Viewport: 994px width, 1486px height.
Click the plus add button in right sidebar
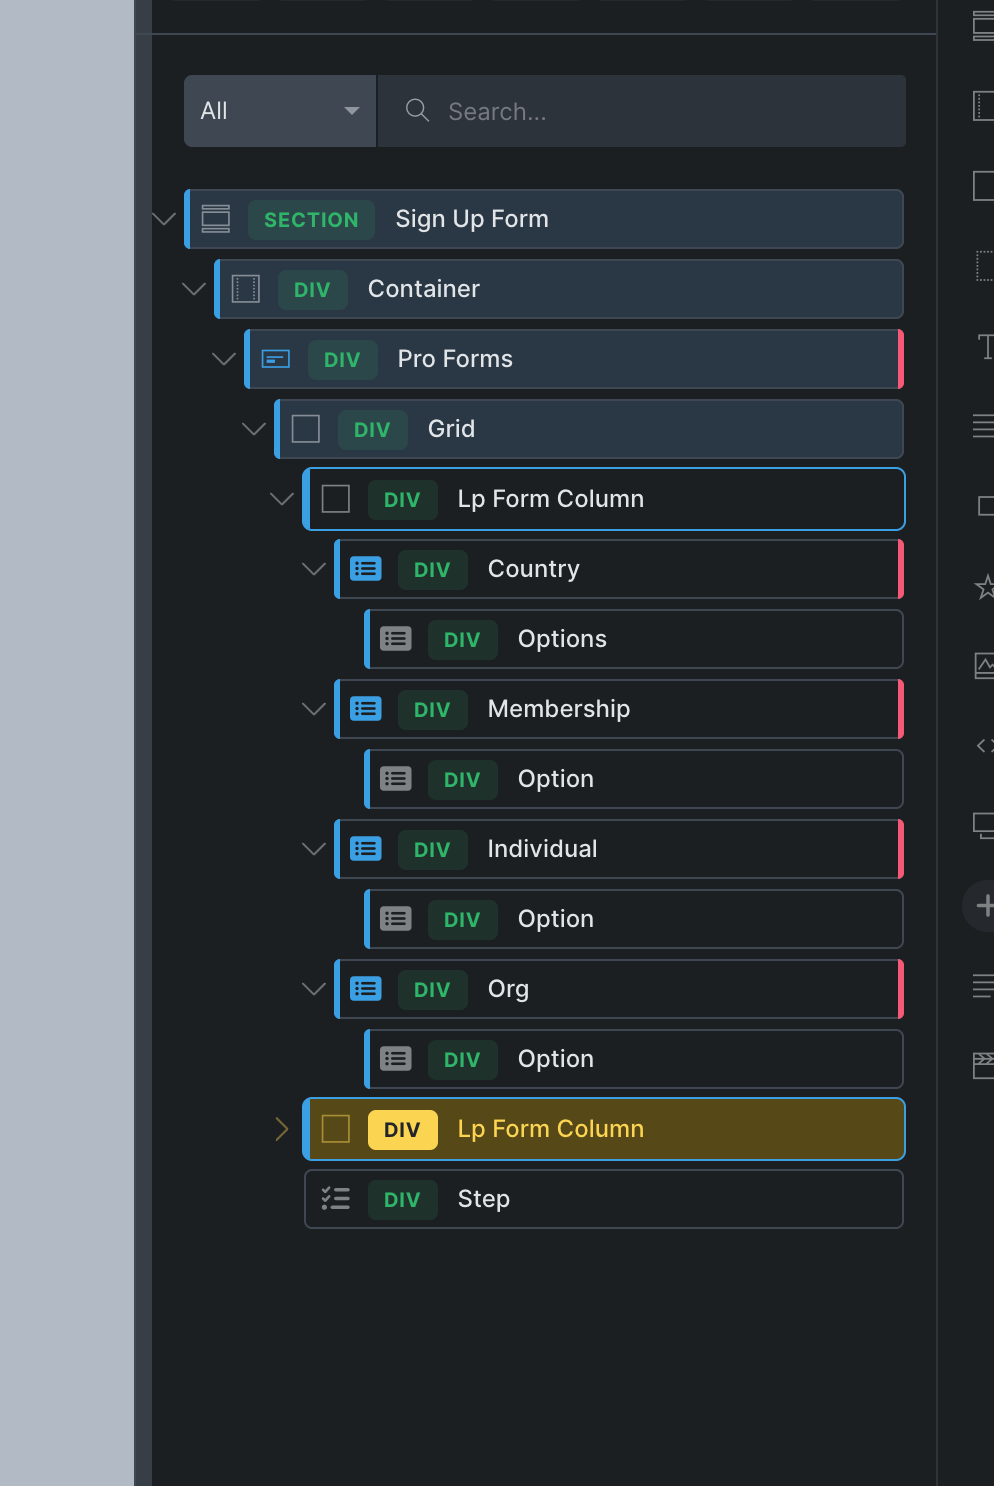coord(984,906)
